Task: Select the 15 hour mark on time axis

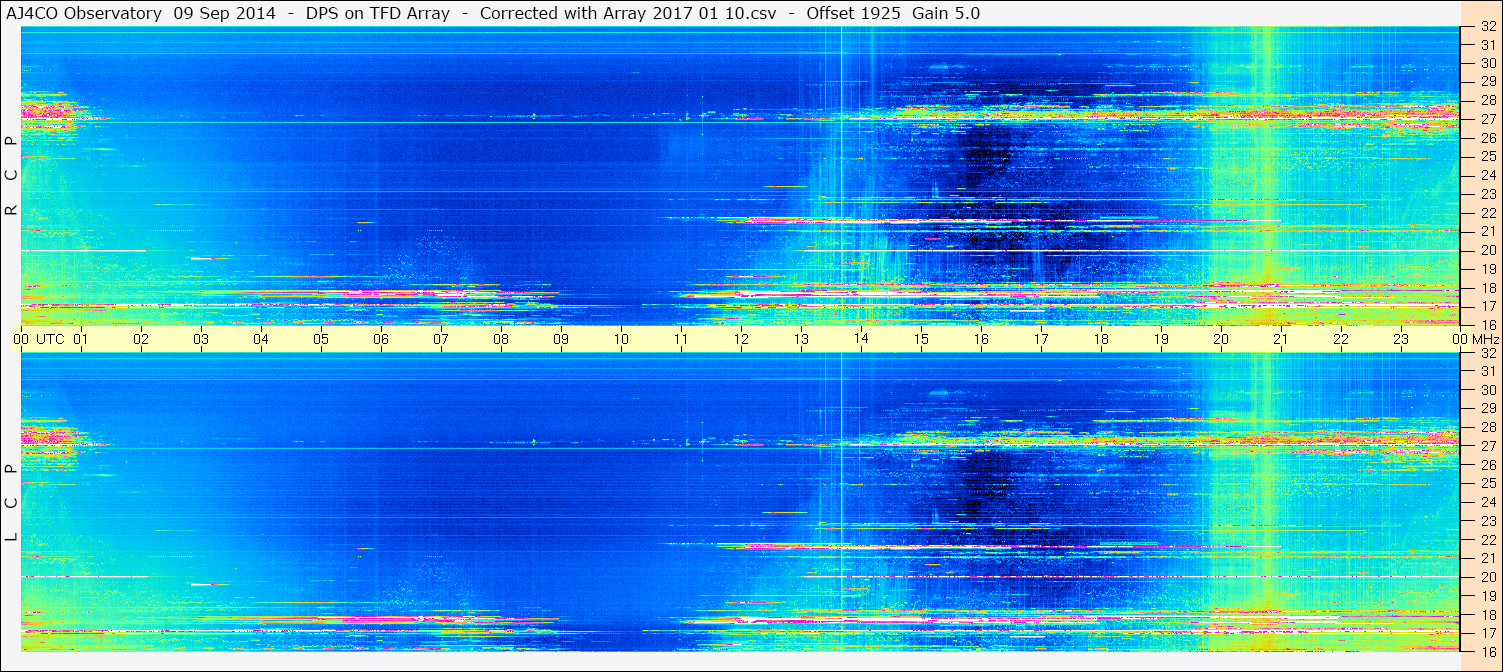Action: [x=921, y=339]
